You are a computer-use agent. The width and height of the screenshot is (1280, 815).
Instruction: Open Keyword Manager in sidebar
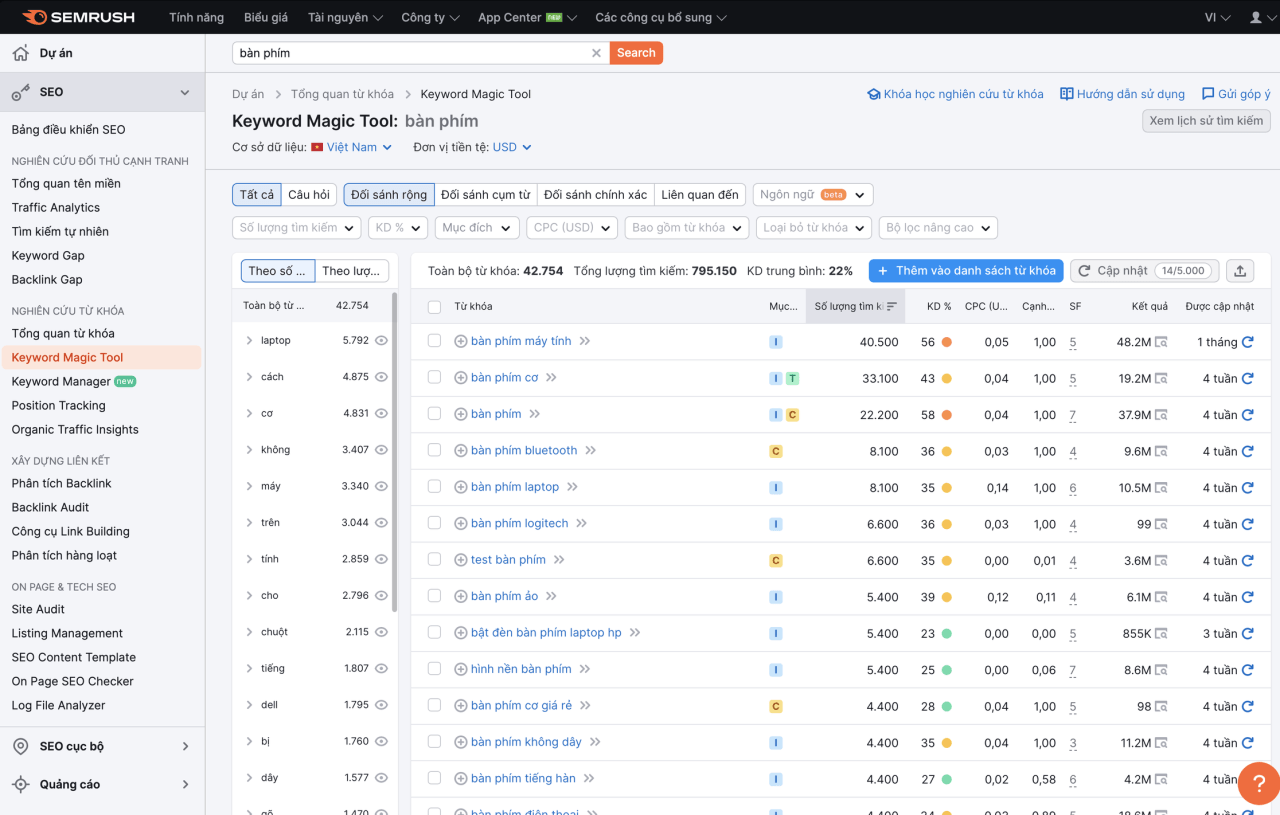[61, 382]
